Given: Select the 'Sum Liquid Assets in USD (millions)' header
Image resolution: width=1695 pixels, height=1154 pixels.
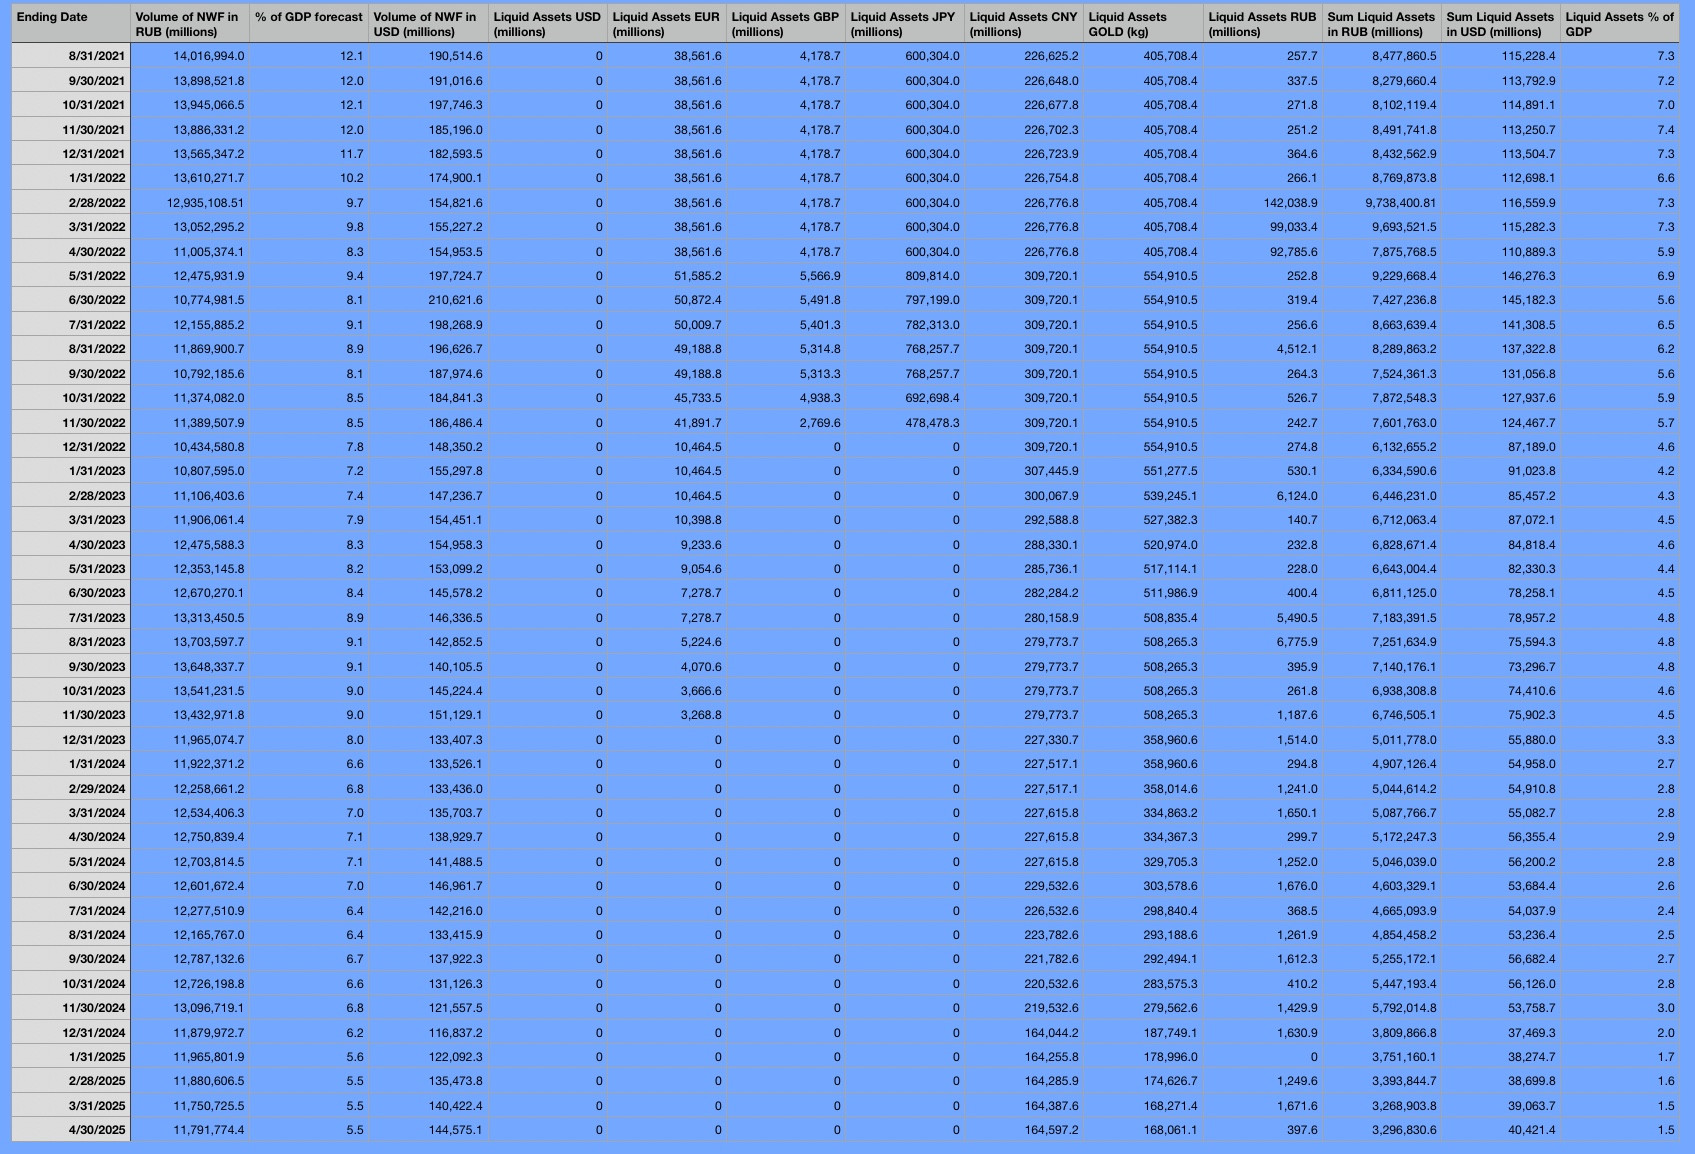Looking at the screenshot, I should [1501, 24].
